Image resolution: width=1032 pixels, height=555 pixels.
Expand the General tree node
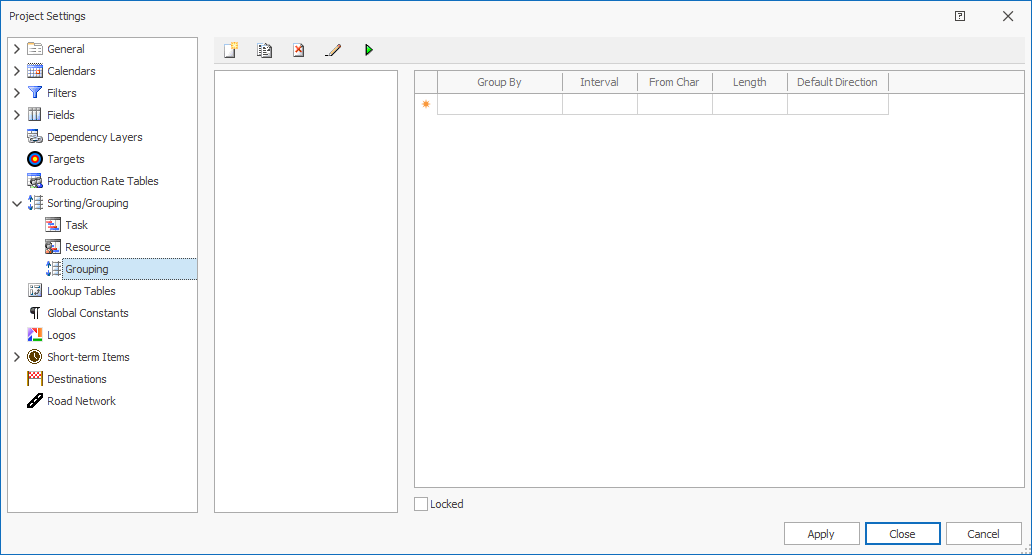tap(17, 49)
